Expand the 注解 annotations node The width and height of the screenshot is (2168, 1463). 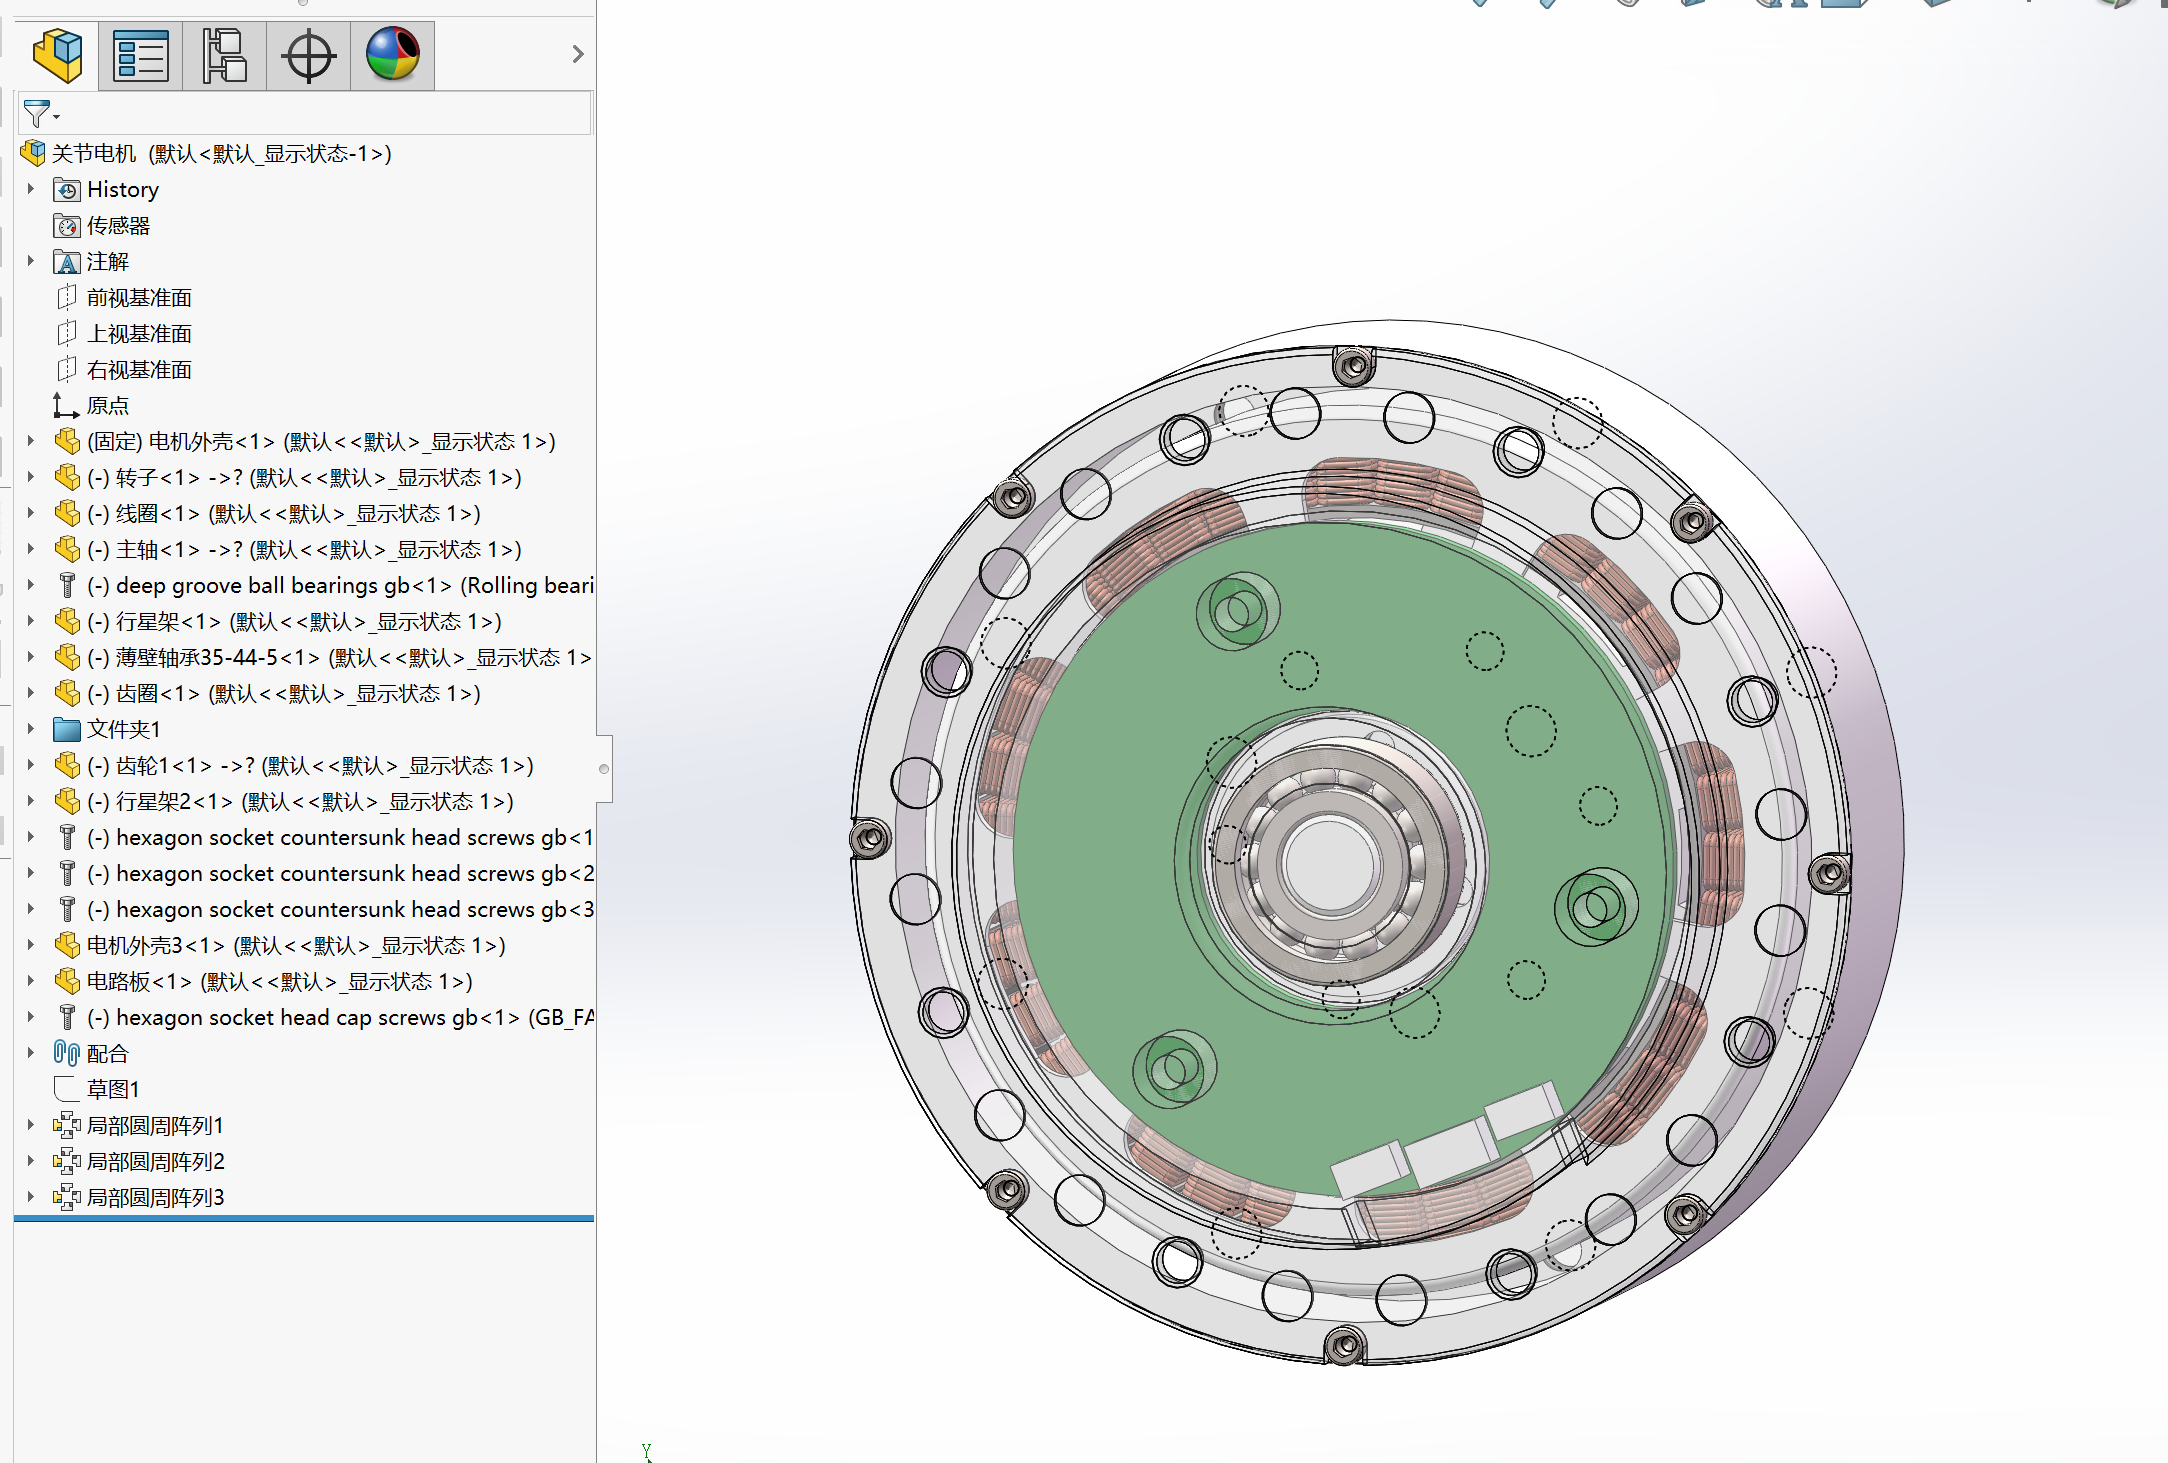pyautogui.click(x=31, y=261)
